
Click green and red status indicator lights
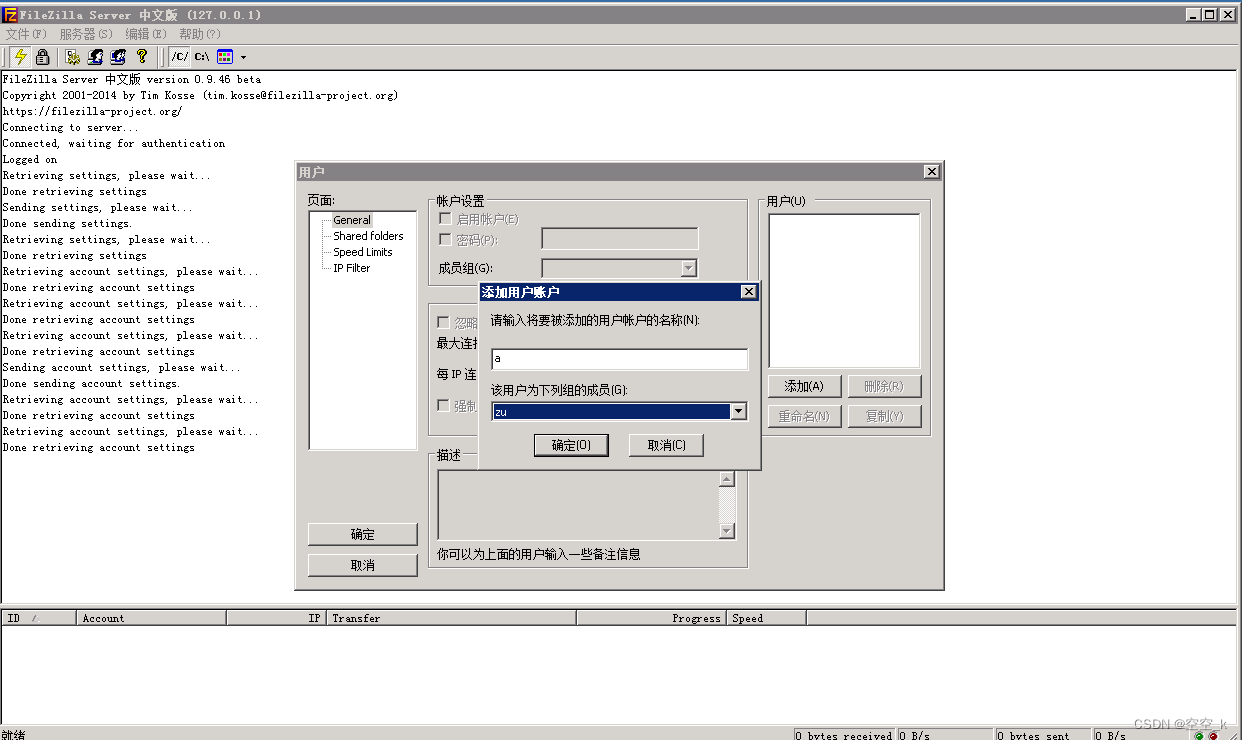coord(1205,736)
